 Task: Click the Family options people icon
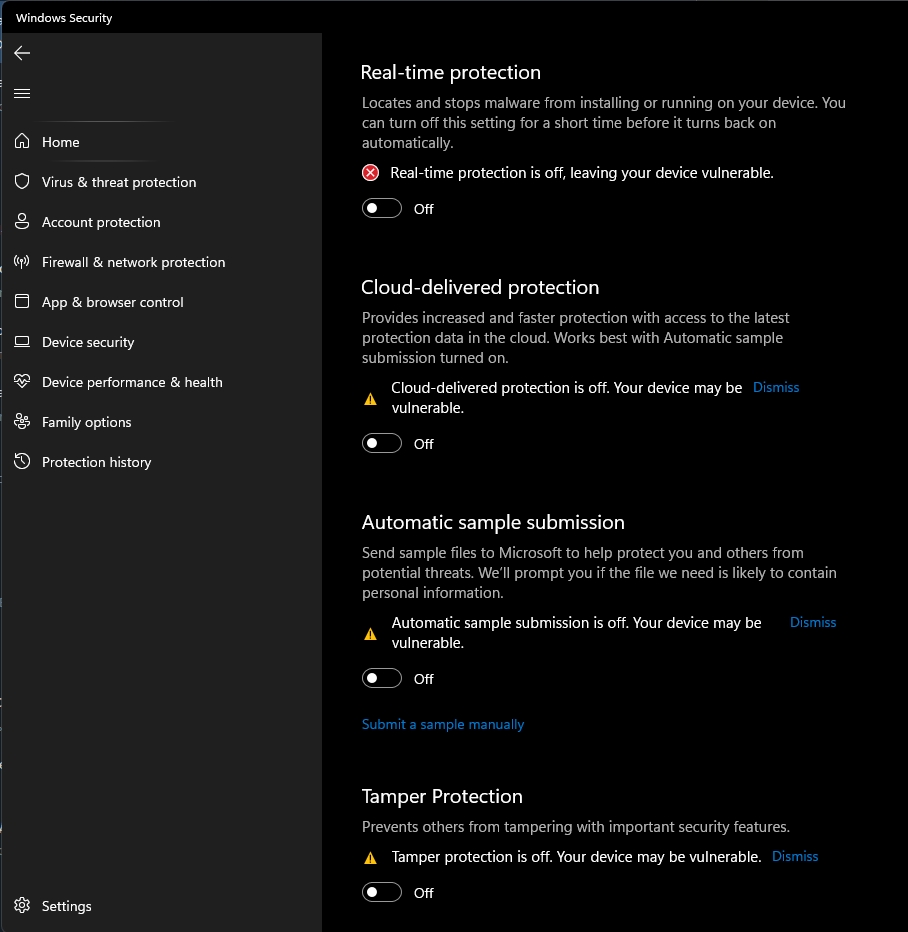[x=22, y=422]
